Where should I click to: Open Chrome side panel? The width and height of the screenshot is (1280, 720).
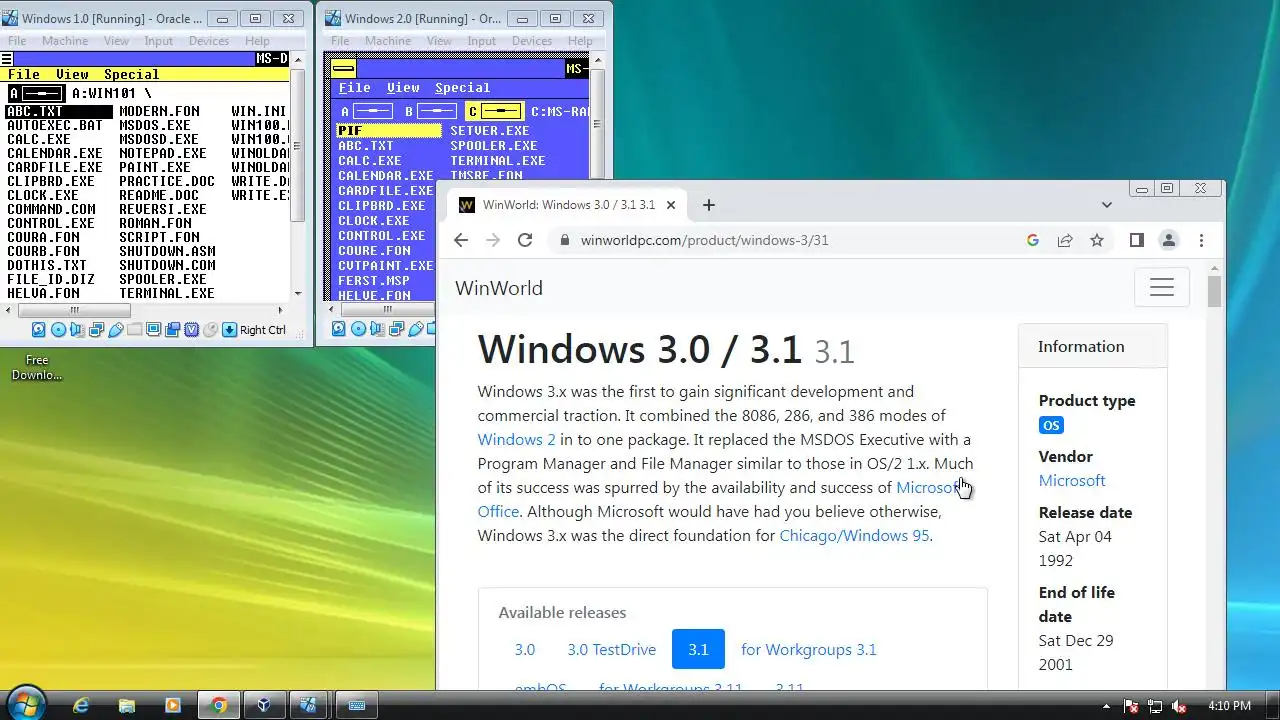click(1137, 240)
